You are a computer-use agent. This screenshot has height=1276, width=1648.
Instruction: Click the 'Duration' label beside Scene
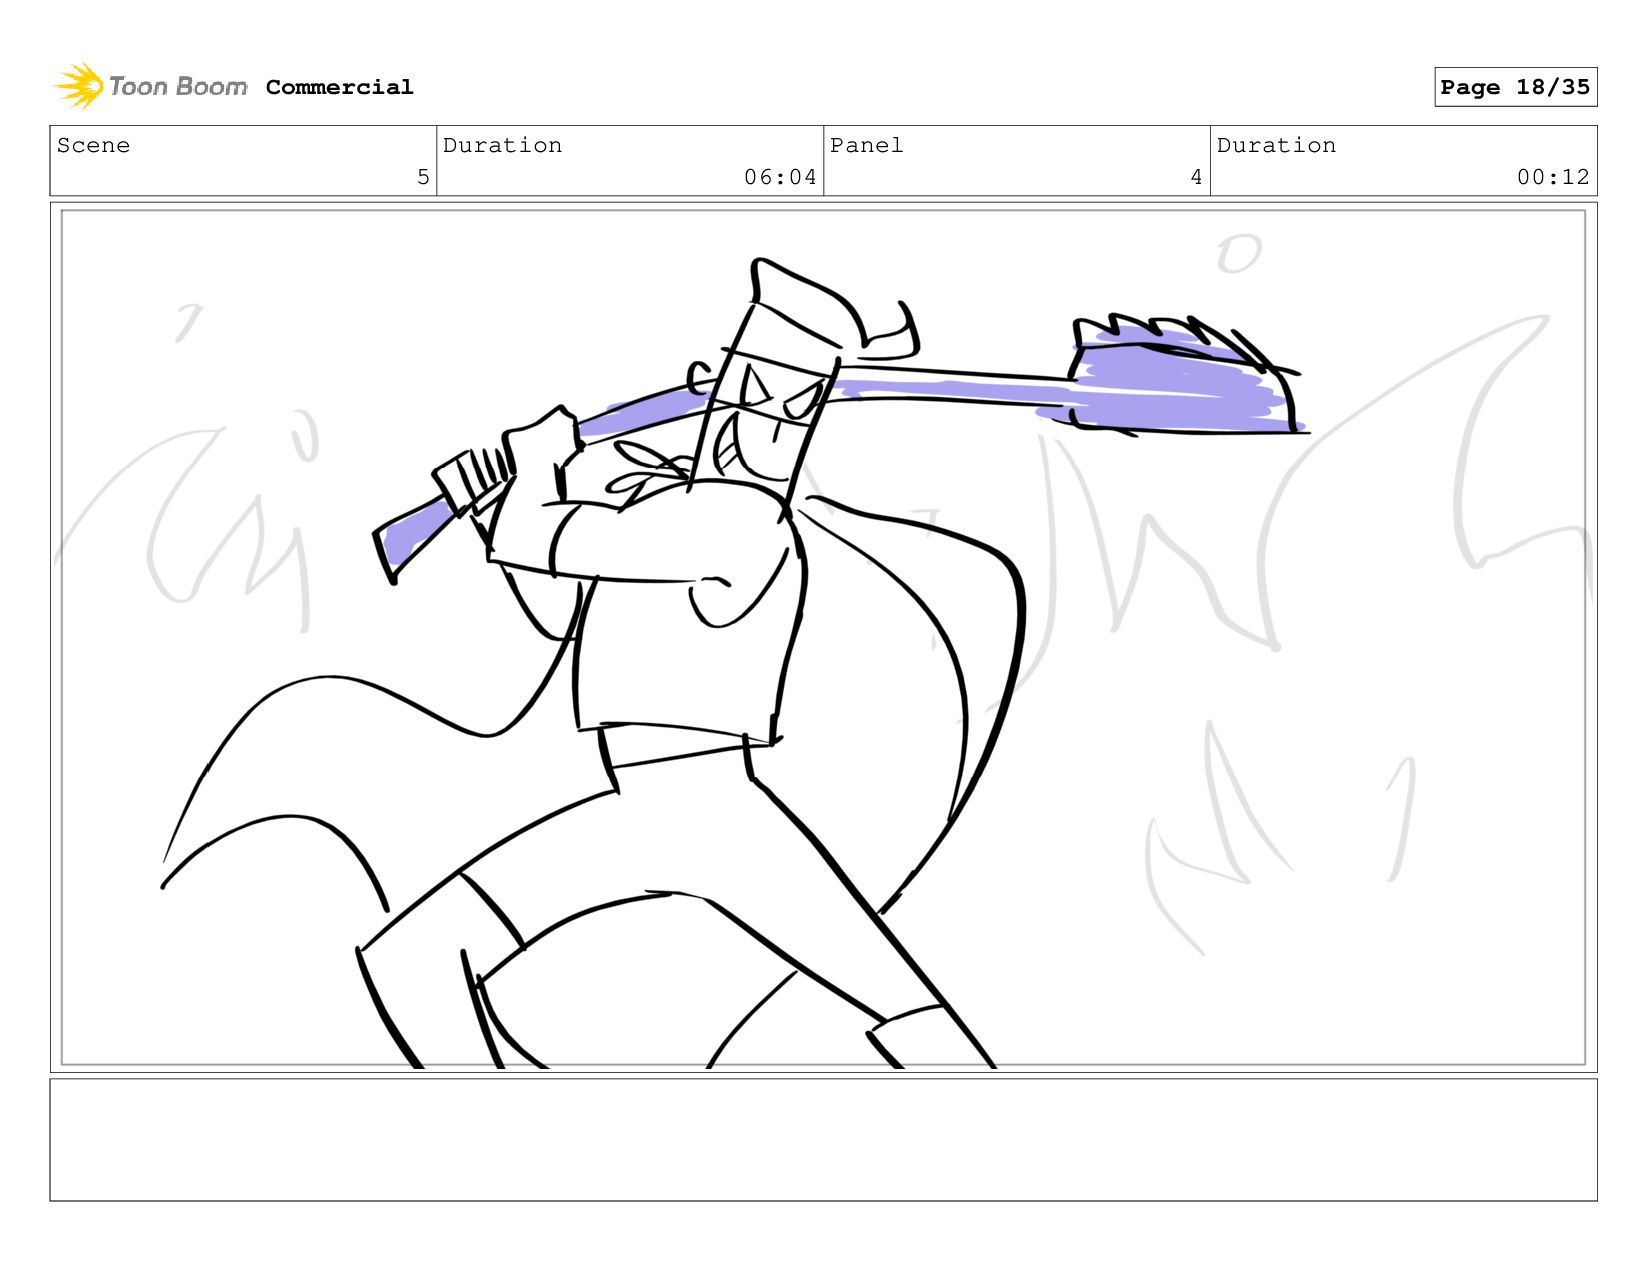pos(502,145)
